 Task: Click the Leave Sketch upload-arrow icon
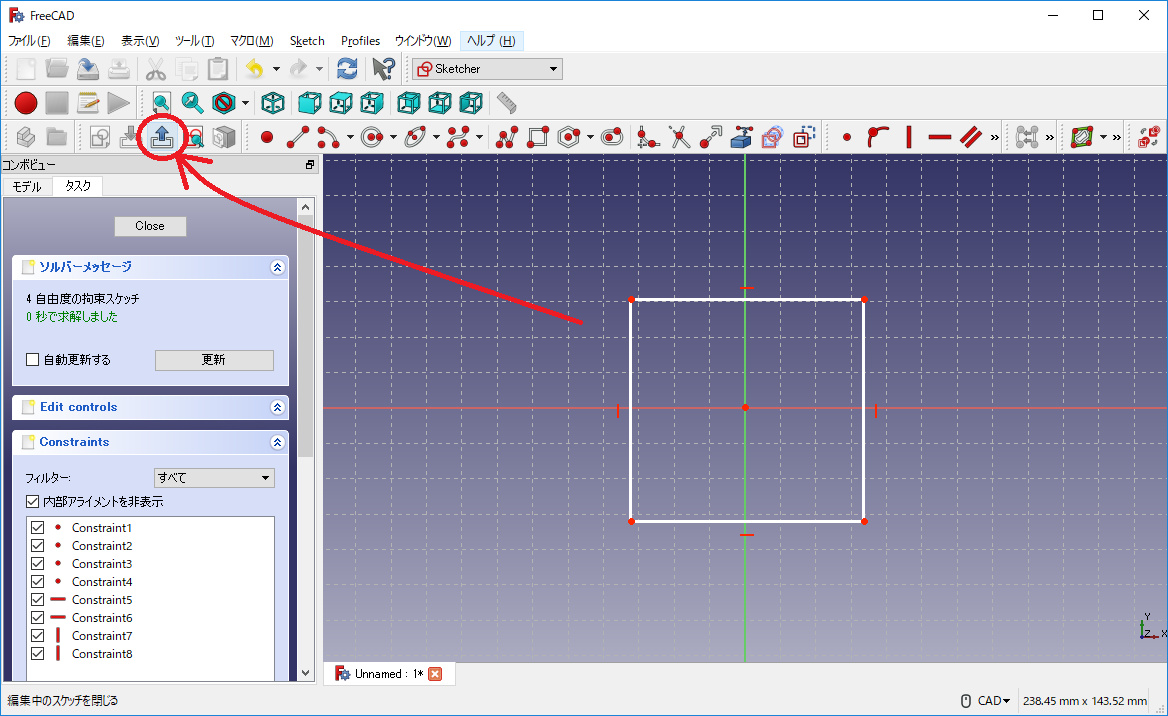coord(162,137)
